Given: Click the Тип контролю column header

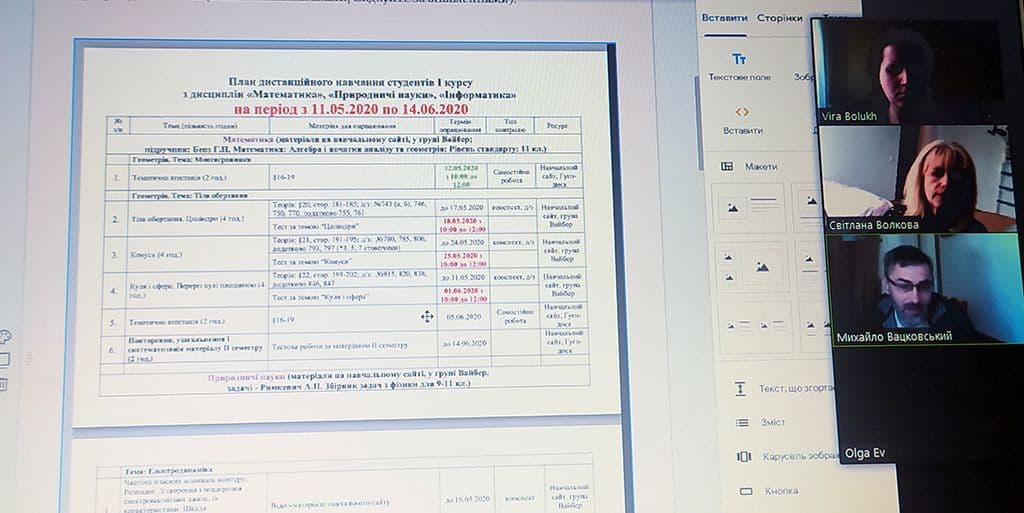Looking at the screenshot, I should click(x=511, y=125).
